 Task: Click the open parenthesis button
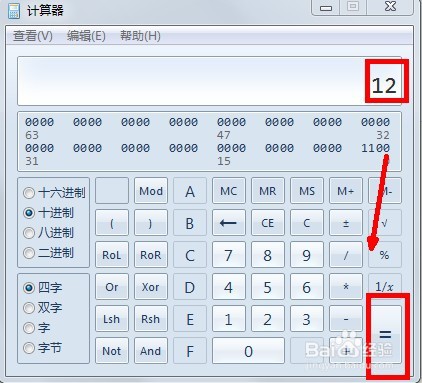[112, 223]
